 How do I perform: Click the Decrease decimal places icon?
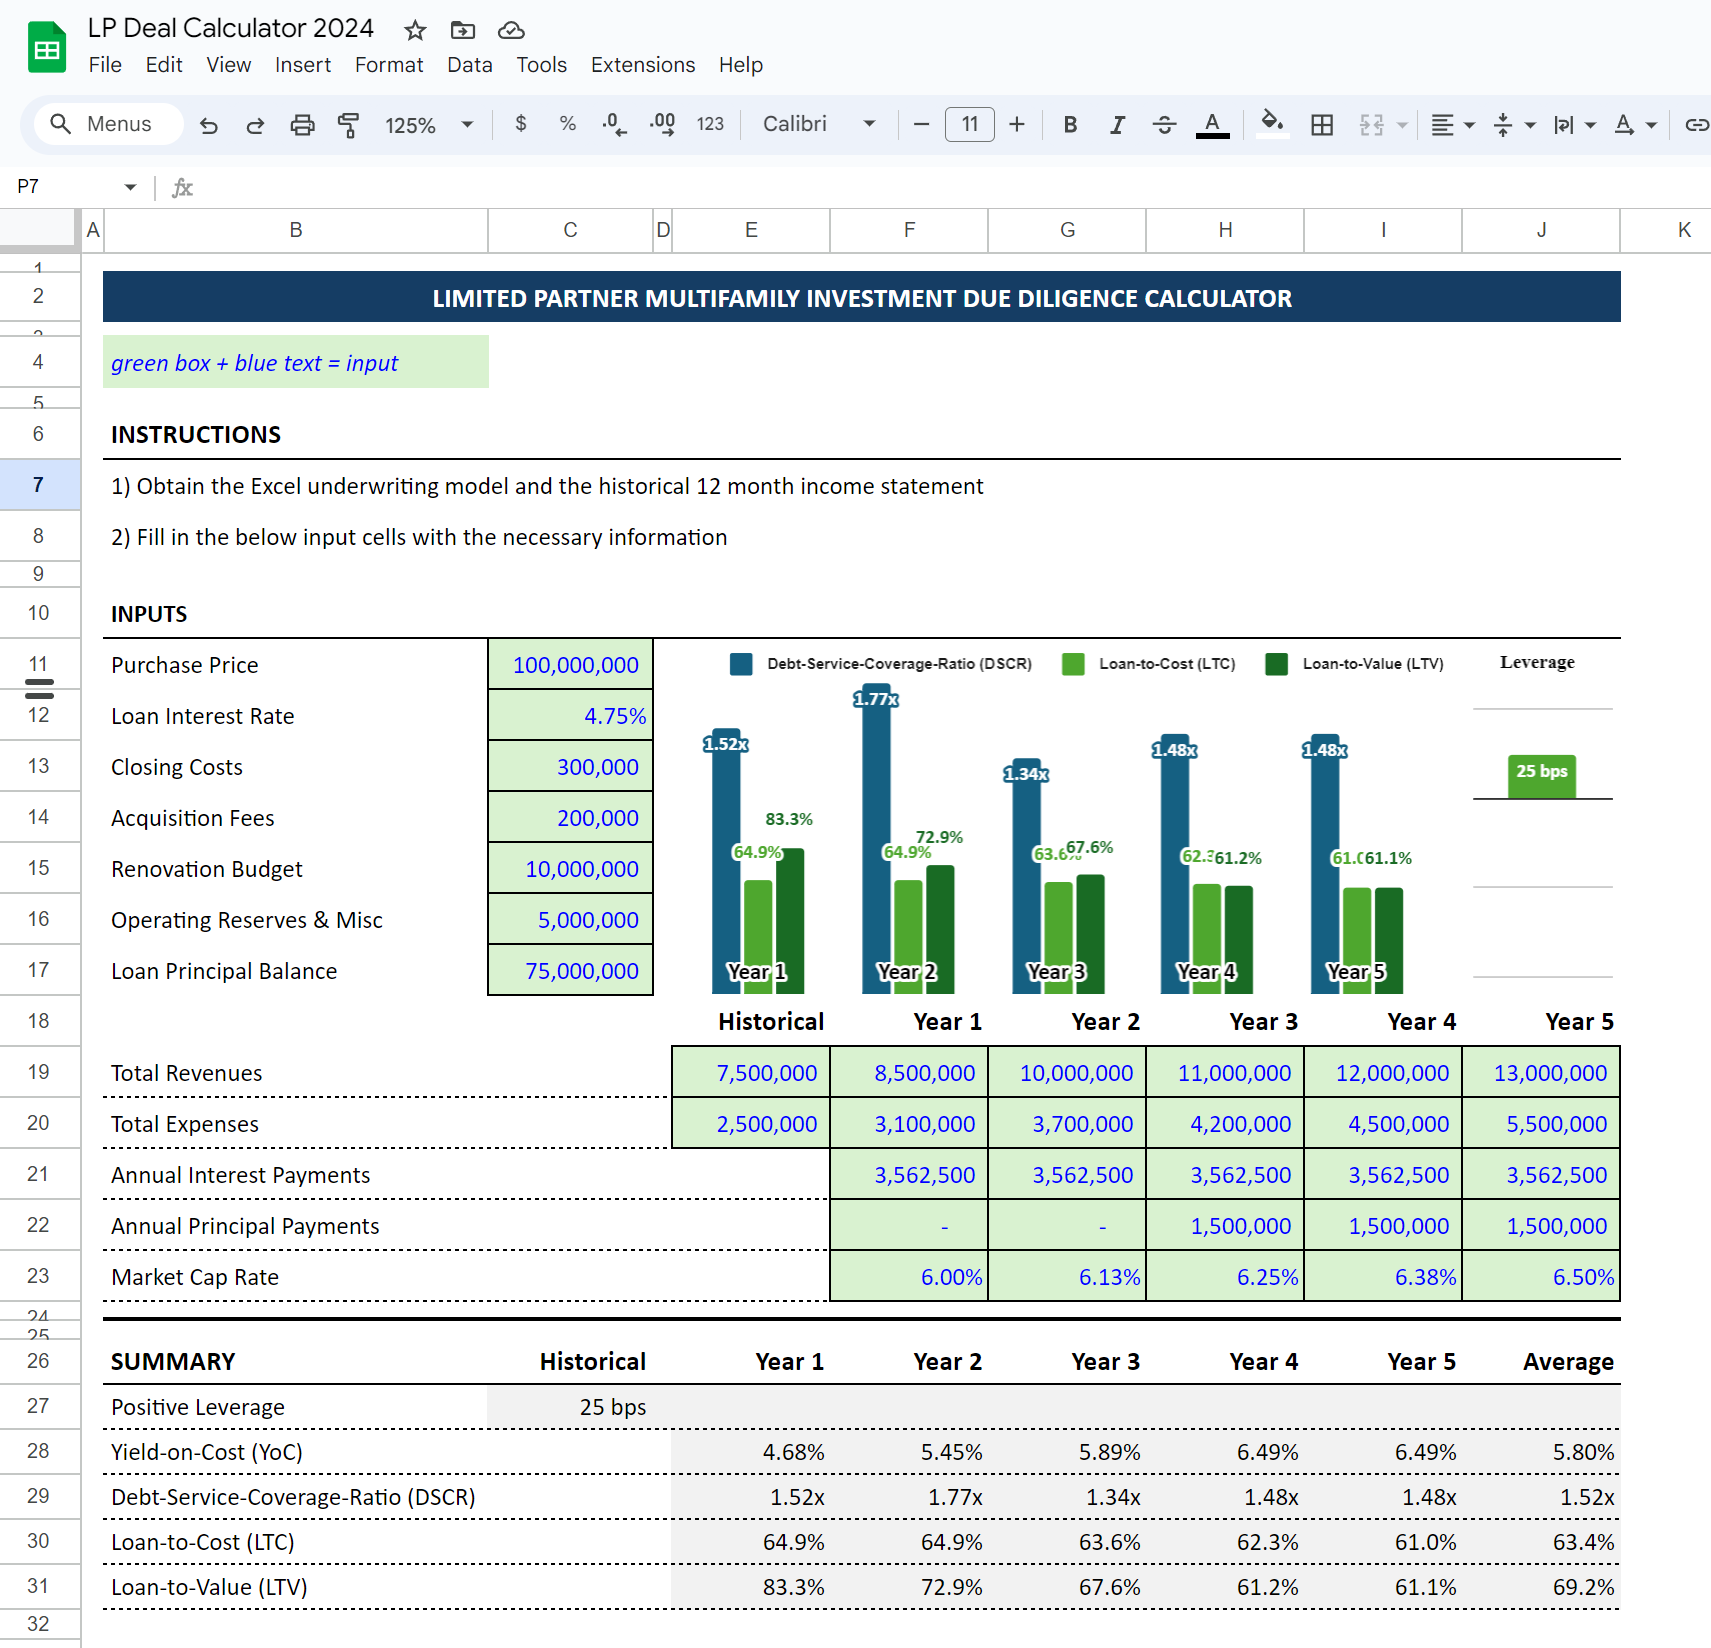[613, 124]
